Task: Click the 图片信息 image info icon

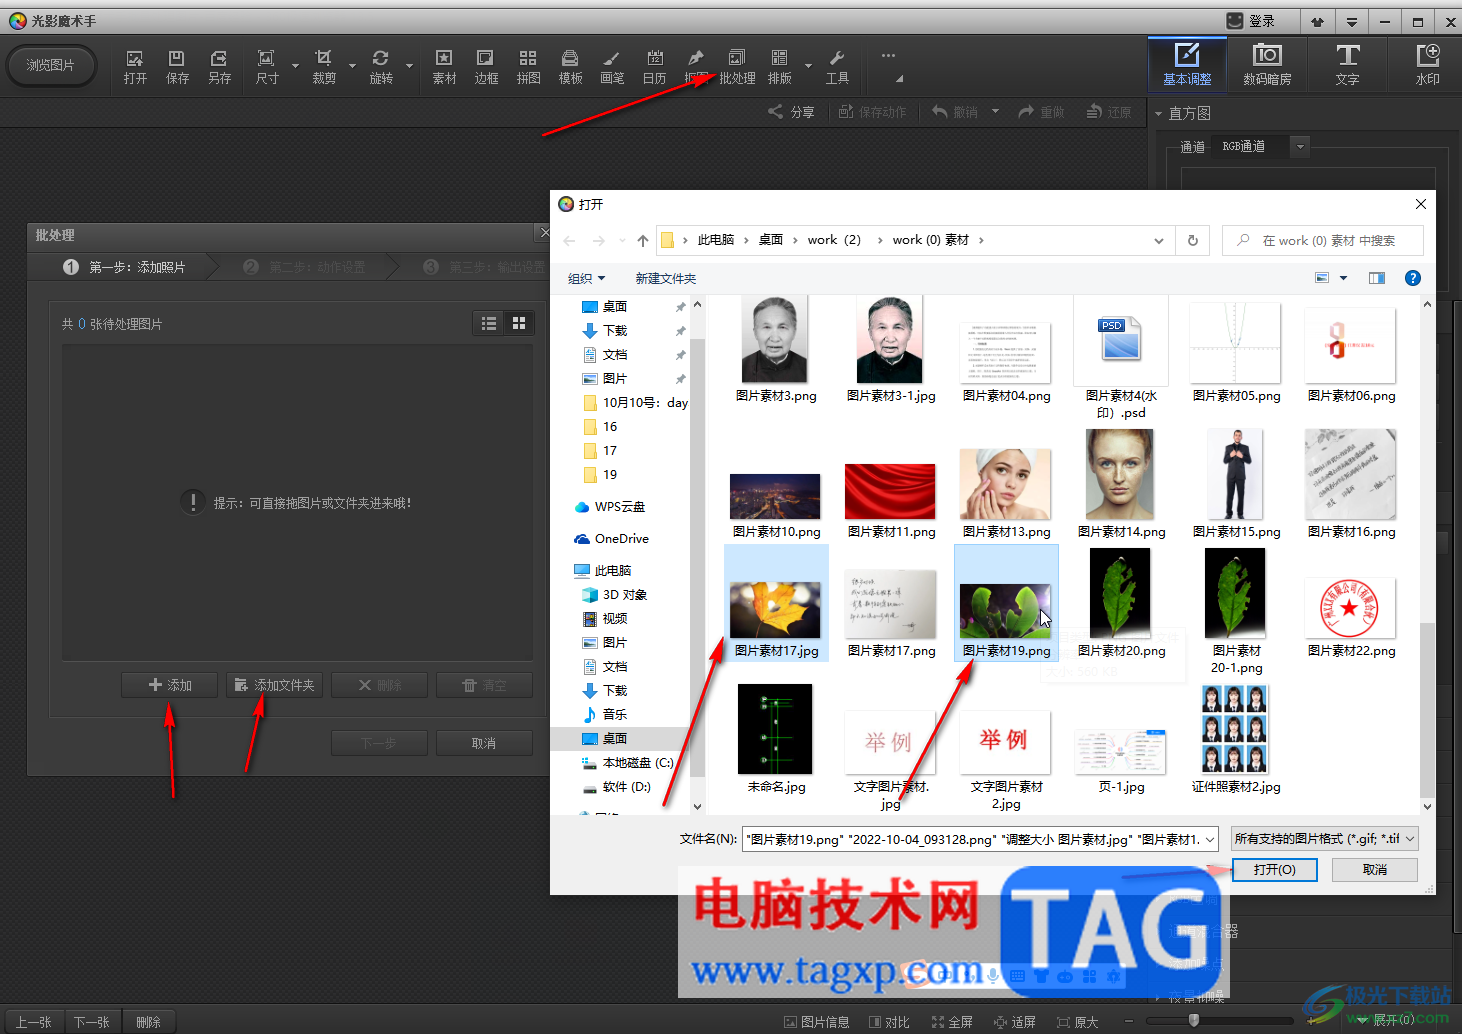Action: coord(816,1022)
